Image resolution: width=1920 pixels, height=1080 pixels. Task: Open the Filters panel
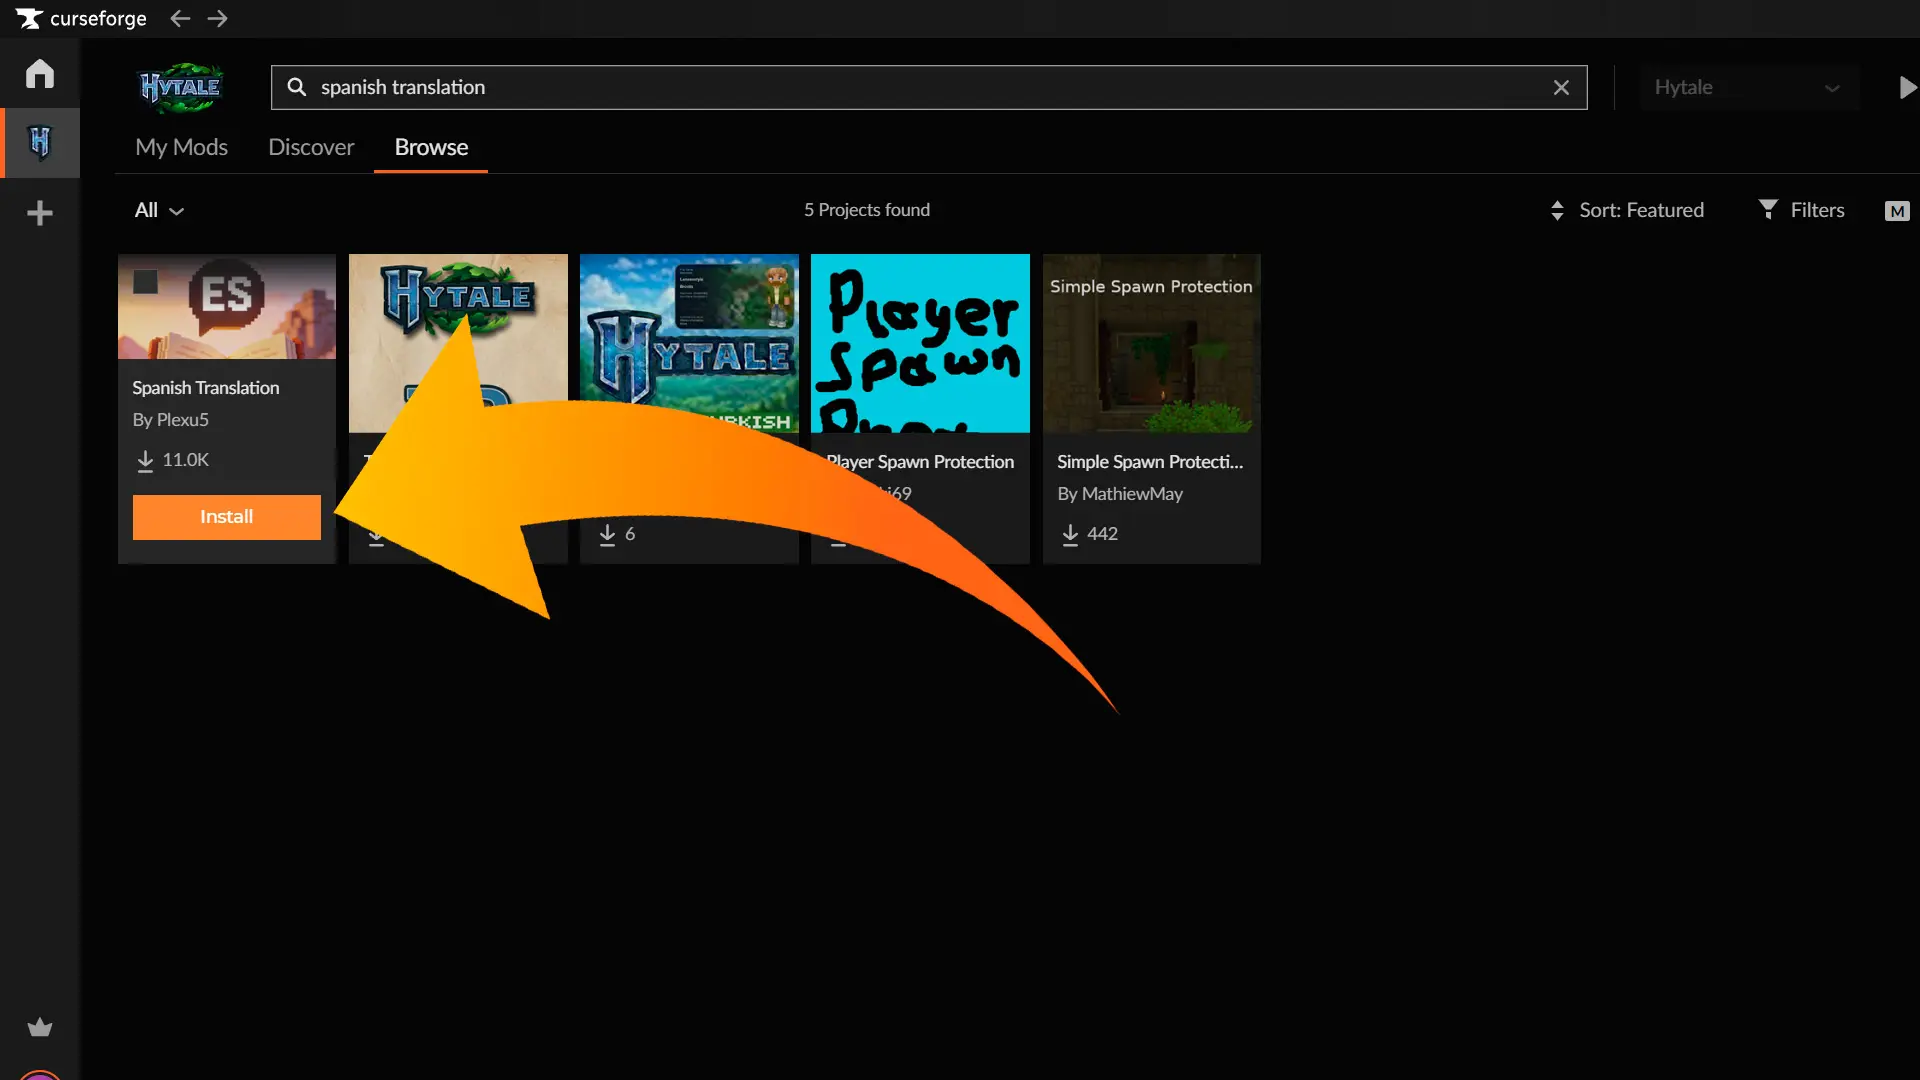[x=1801, y=210]
